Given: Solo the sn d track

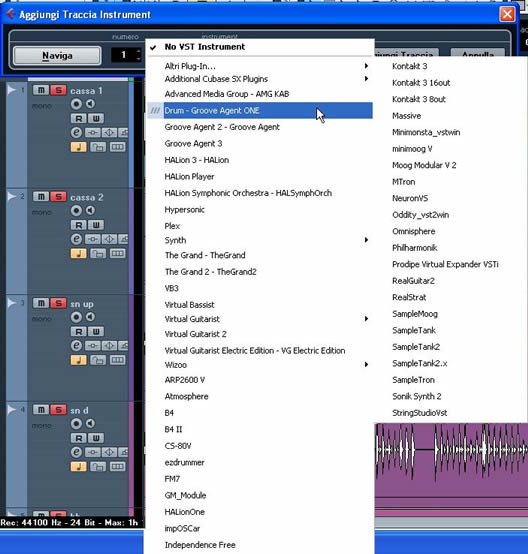Looking at the screenshot, I should pos(58,410).
